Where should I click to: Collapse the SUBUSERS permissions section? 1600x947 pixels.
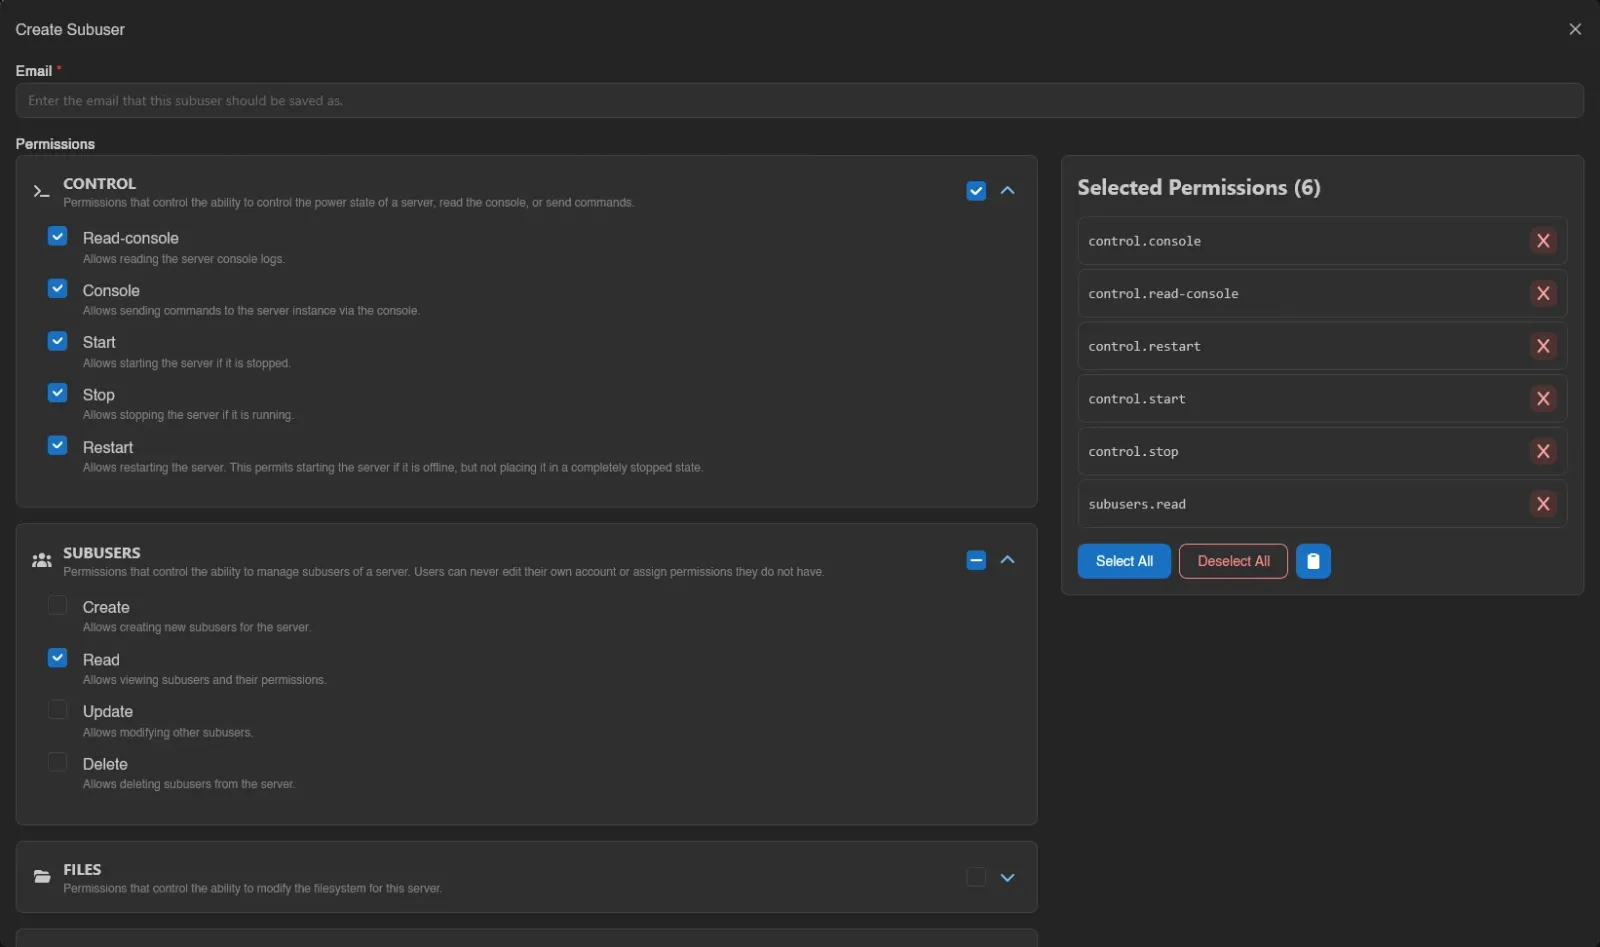1007,560
